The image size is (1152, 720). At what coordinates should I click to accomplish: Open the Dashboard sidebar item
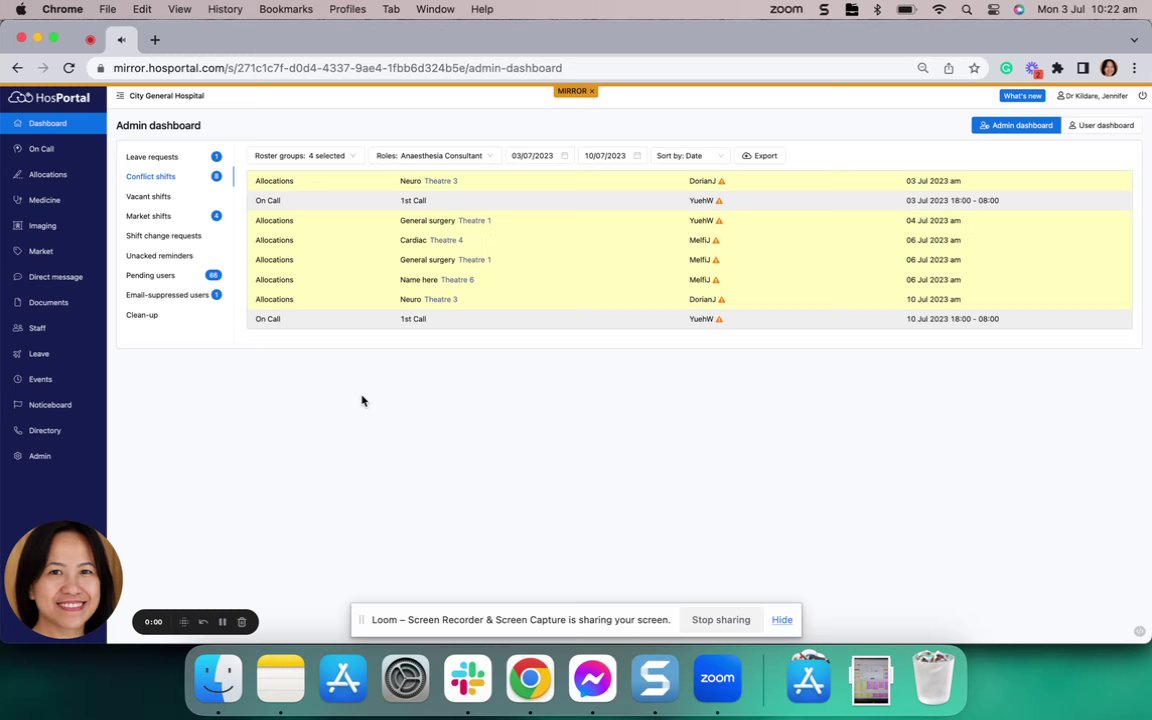(53, 123)
